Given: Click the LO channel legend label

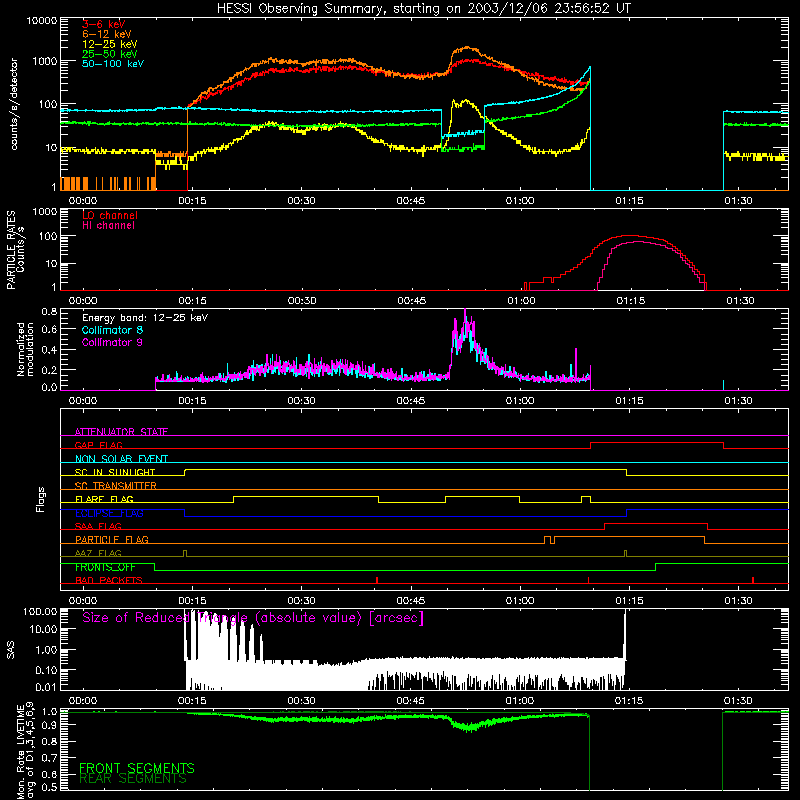Looking at the screenshot, I should (x=110, y=215).
